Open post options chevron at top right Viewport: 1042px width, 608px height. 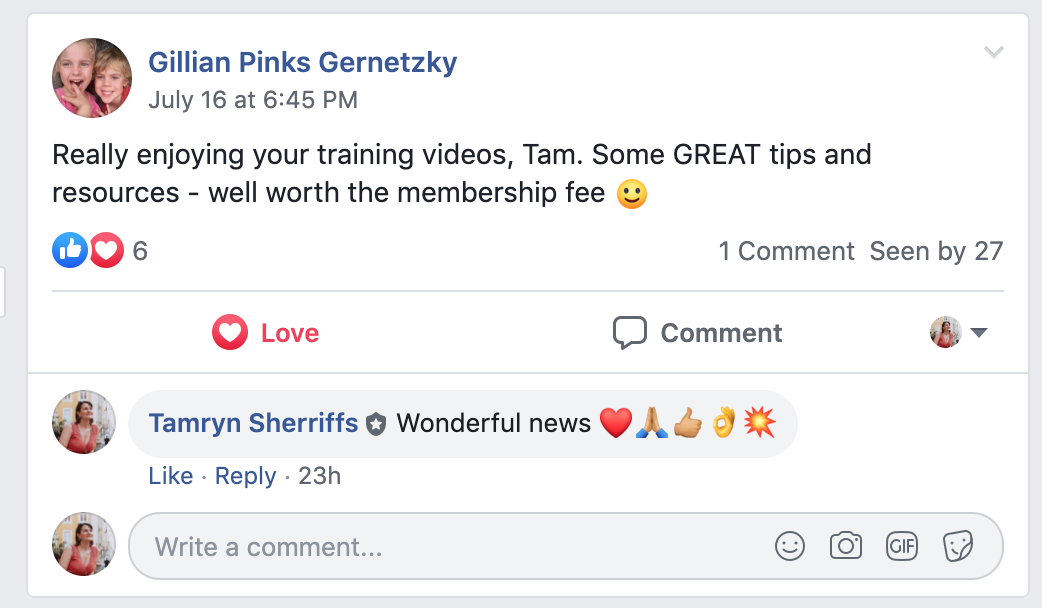[993, 52]
